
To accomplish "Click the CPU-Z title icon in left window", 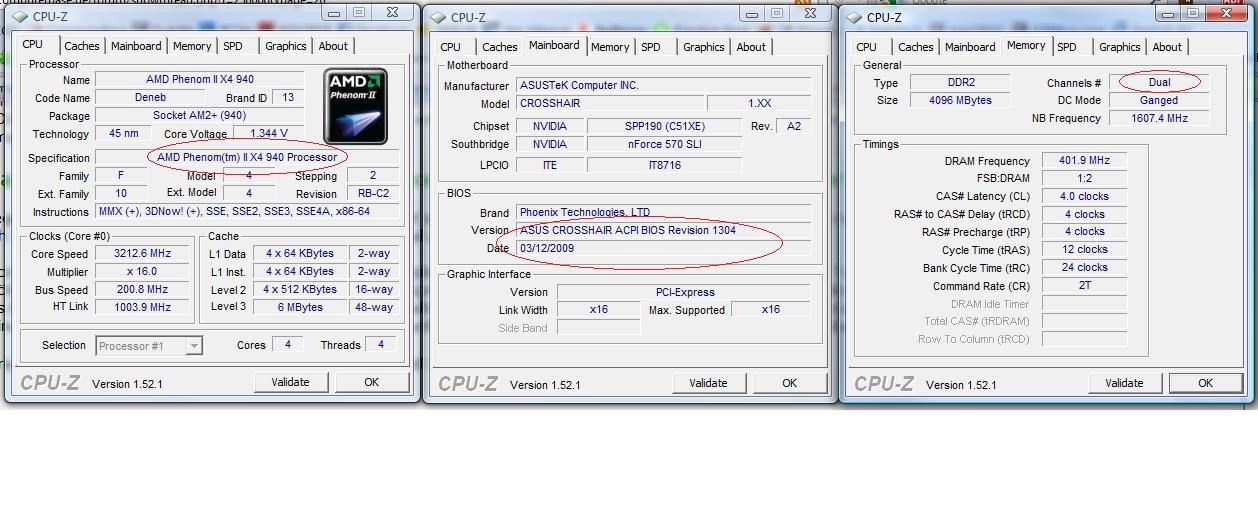I will [x=19, y=16].
